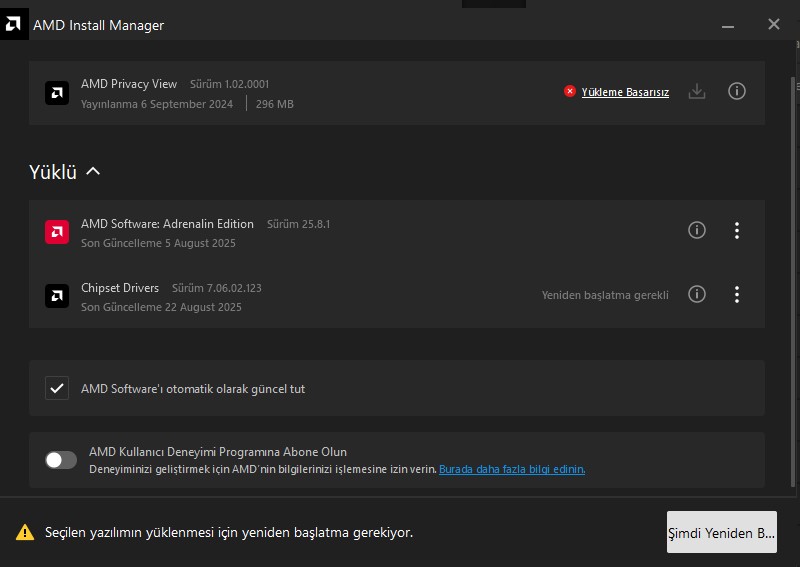Collapse the Yüklü section chevron
800x567 pixels.
point(93,171)
